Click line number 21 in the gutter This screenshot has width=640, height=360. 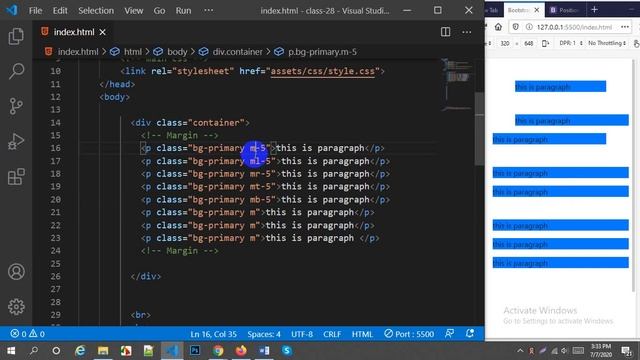[56, 212]
